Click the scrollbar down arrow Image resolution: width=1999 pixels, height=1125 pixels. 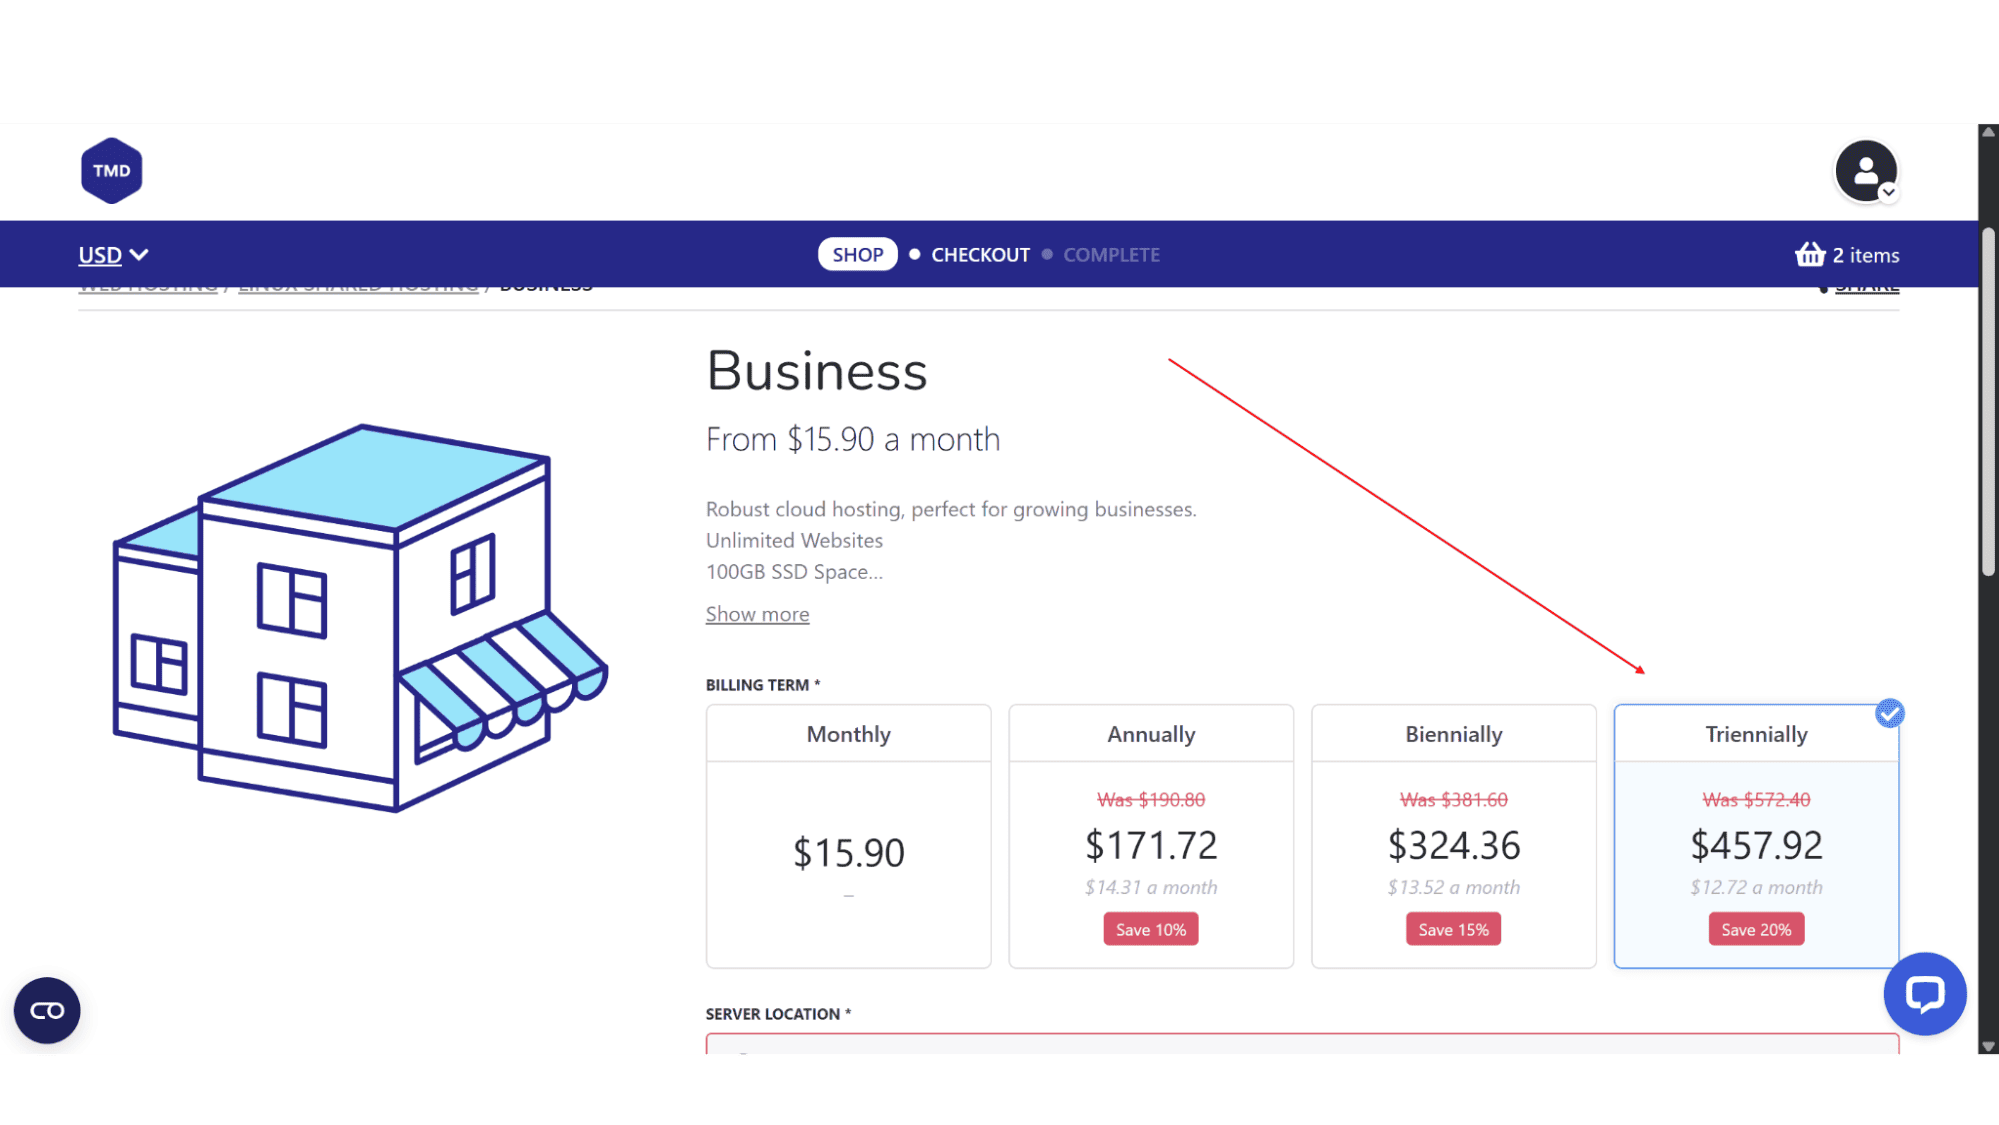coord(1988,1046)
